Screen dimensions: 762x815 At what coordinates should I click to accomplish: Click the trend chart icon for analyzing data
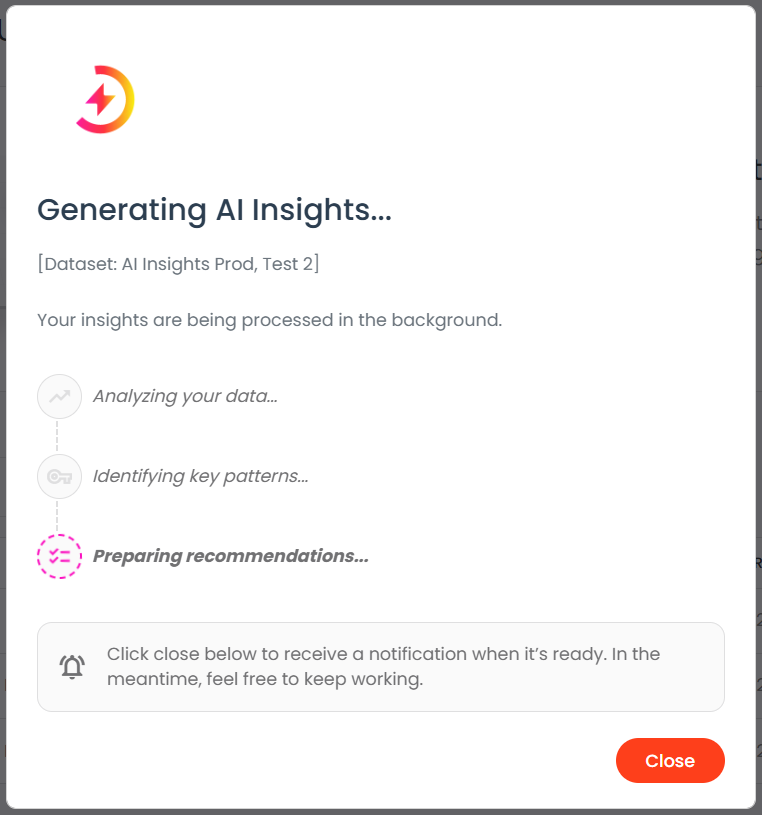pos(59,396)
